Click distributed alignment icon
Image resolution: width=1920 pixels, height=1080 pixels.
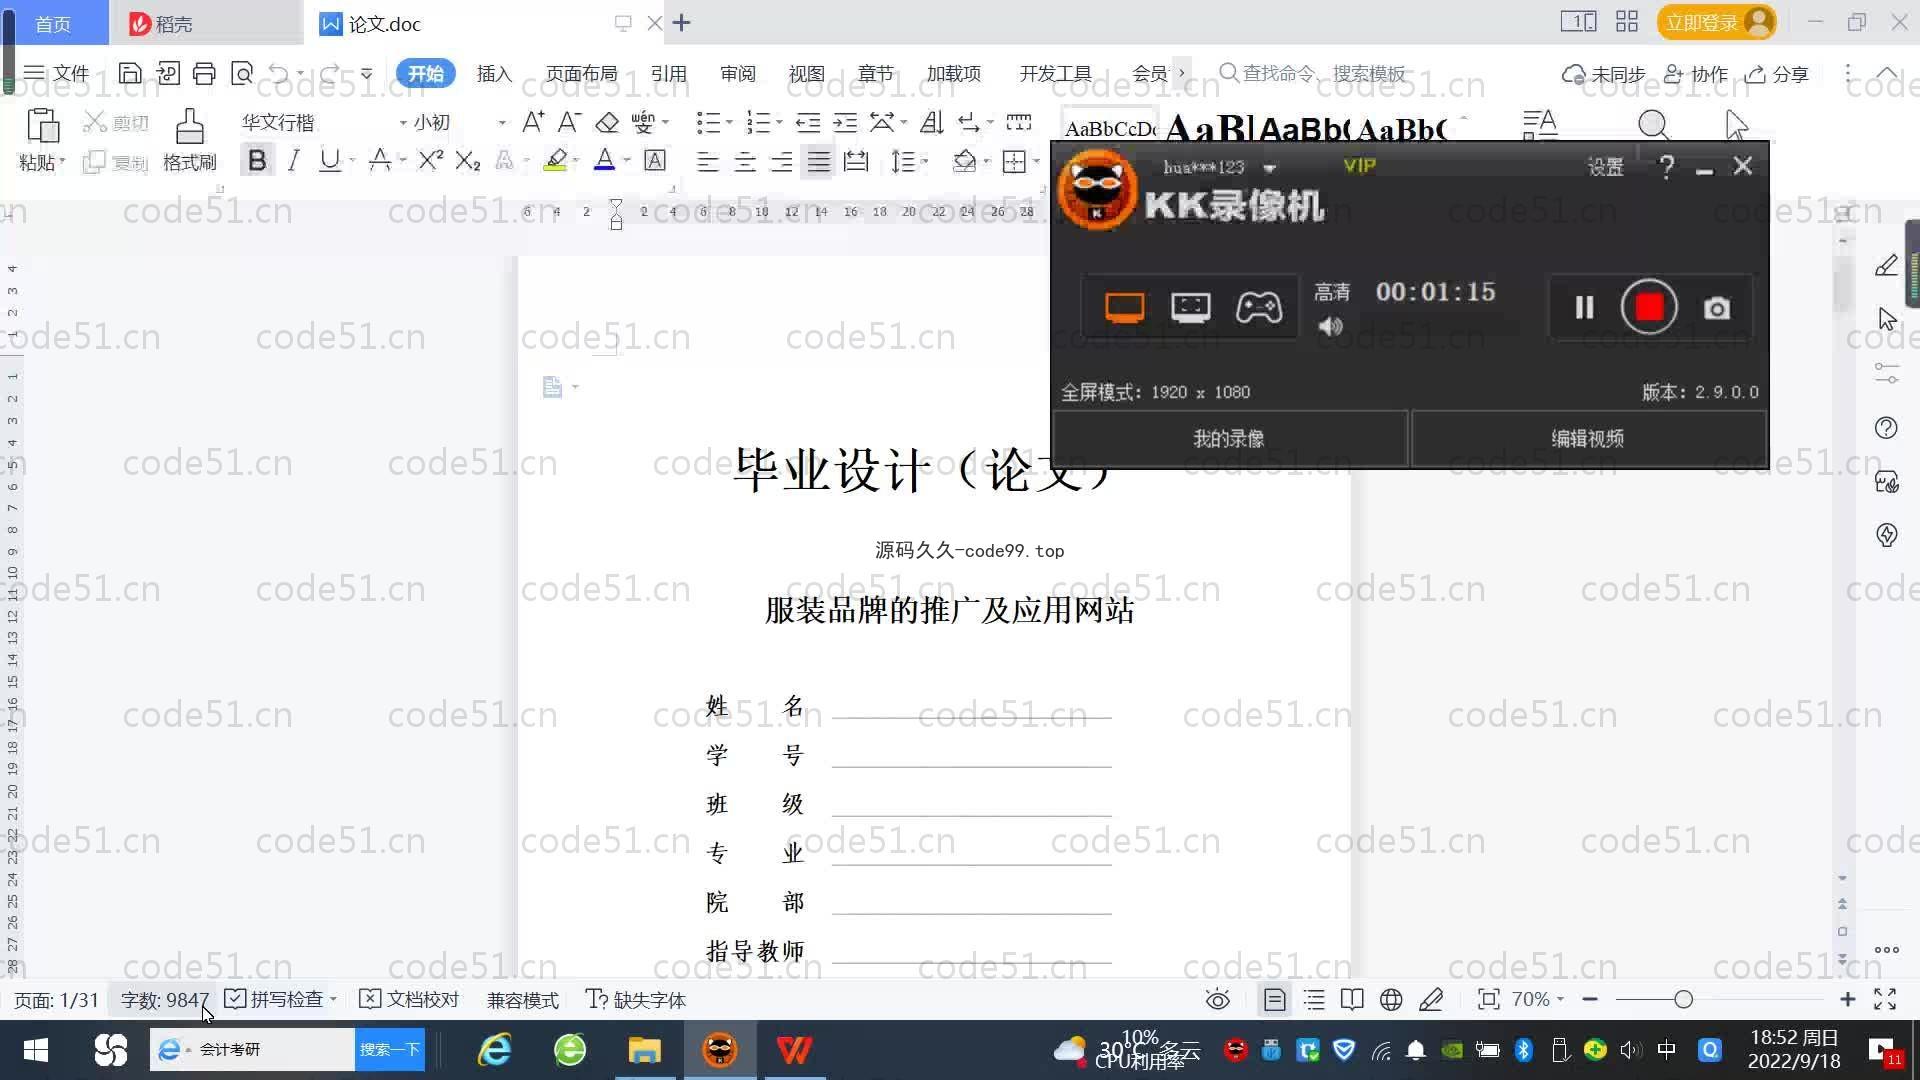pos(856,161)
